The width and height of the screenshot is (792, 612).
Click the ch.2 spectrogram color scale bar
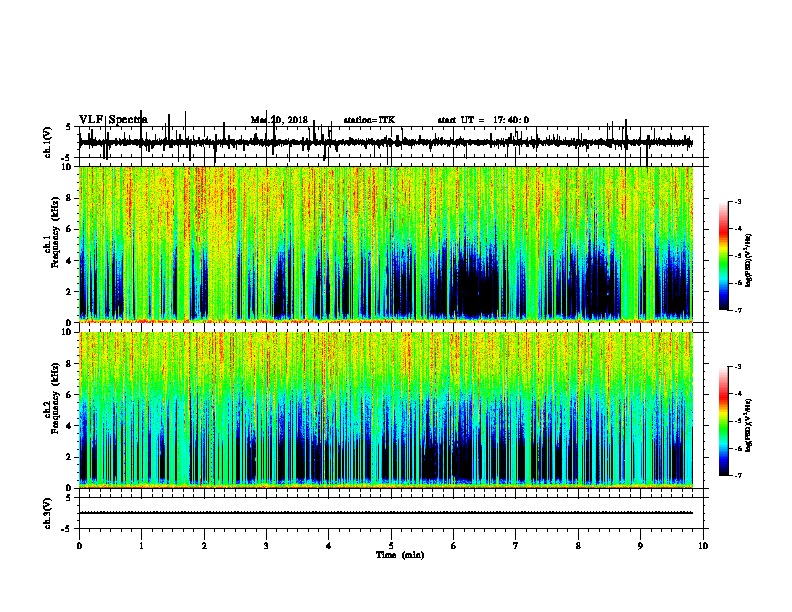pos(724,421)
